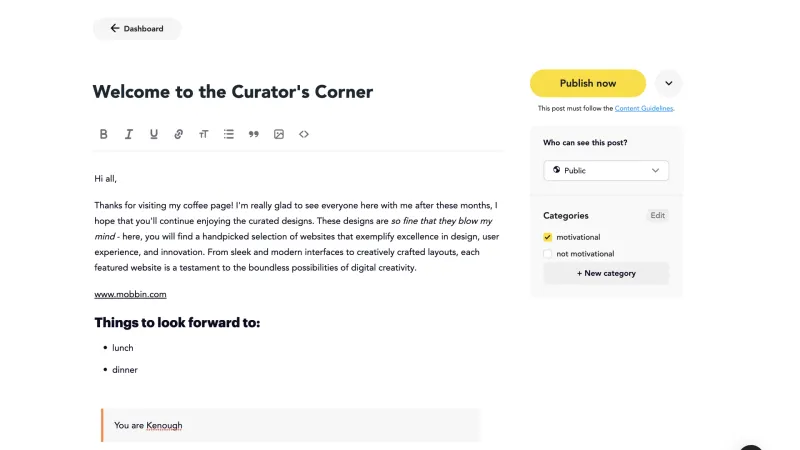Open the Public visibility dropdown
This screenshot has width=800, height=450.
pyautogui.click(x=606, y=170)
